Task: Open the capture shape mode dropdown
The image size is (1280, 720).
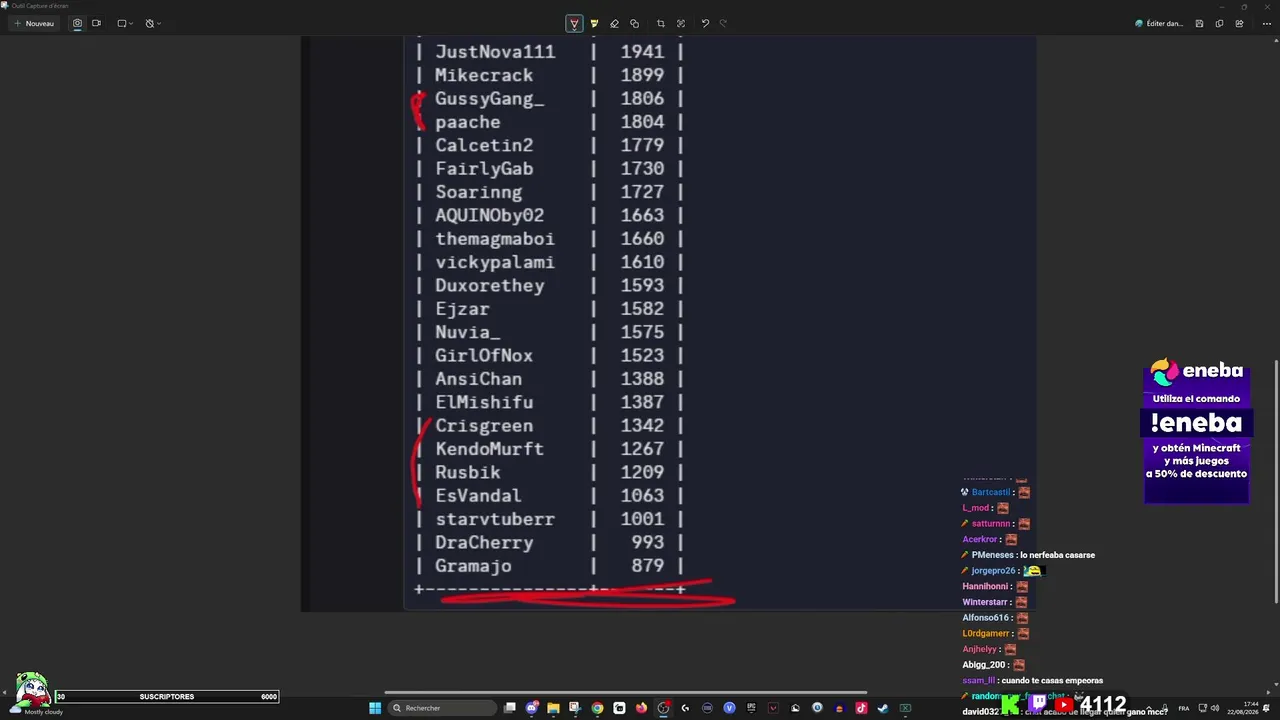Action: pos(125,23)
